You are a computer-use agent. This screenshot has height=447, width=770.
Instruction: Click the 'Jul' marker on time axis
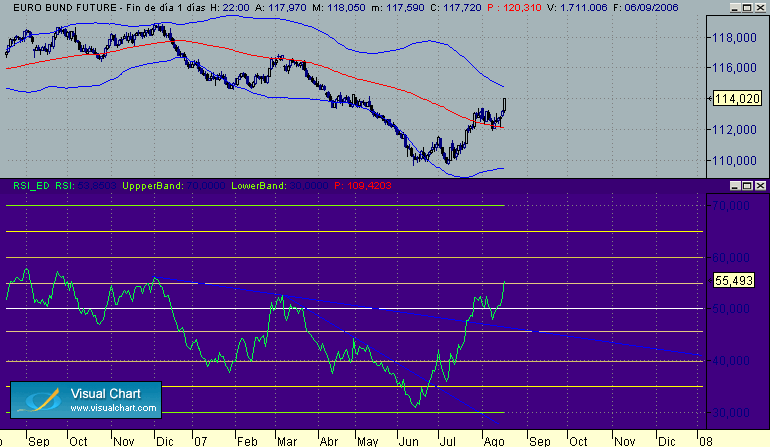(447, 441)
